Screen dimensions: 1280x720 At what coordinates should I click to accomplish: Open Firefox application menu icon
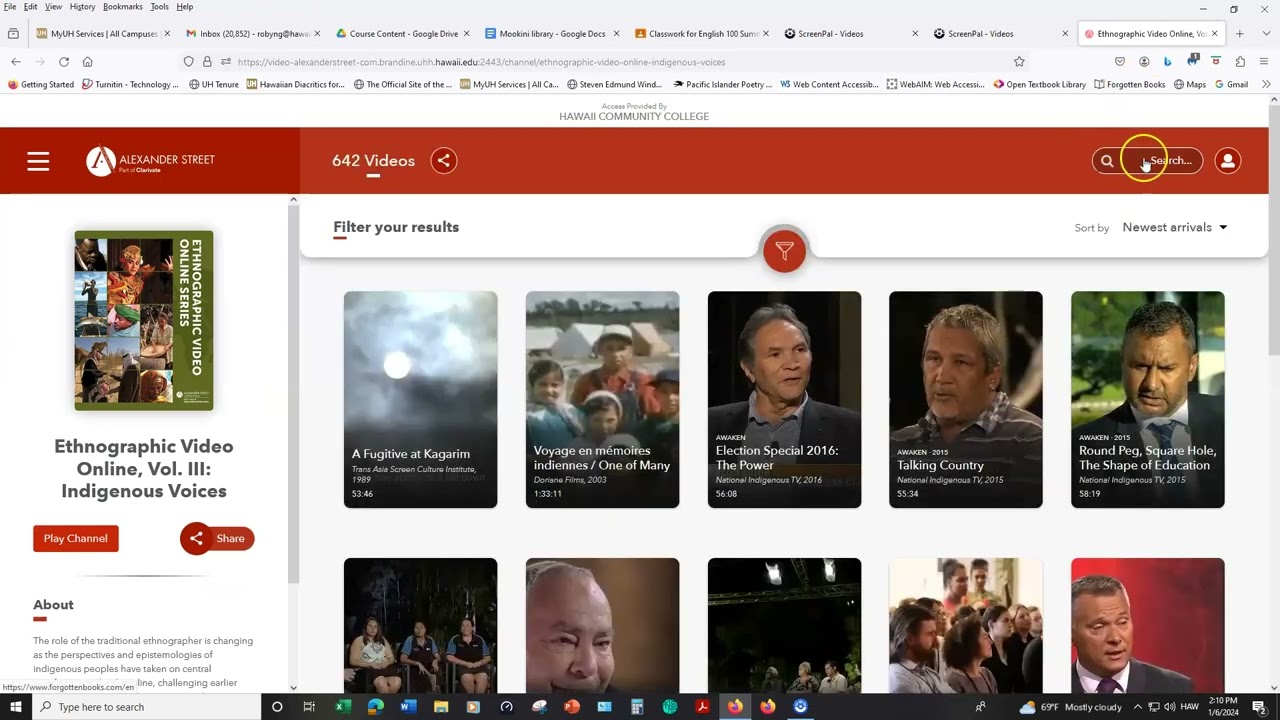point(1265,62)
